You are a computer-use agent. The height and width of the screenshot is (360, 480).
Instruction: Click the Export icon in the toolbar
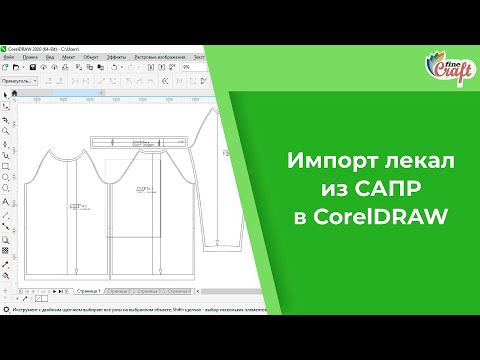tap(162, 67)
